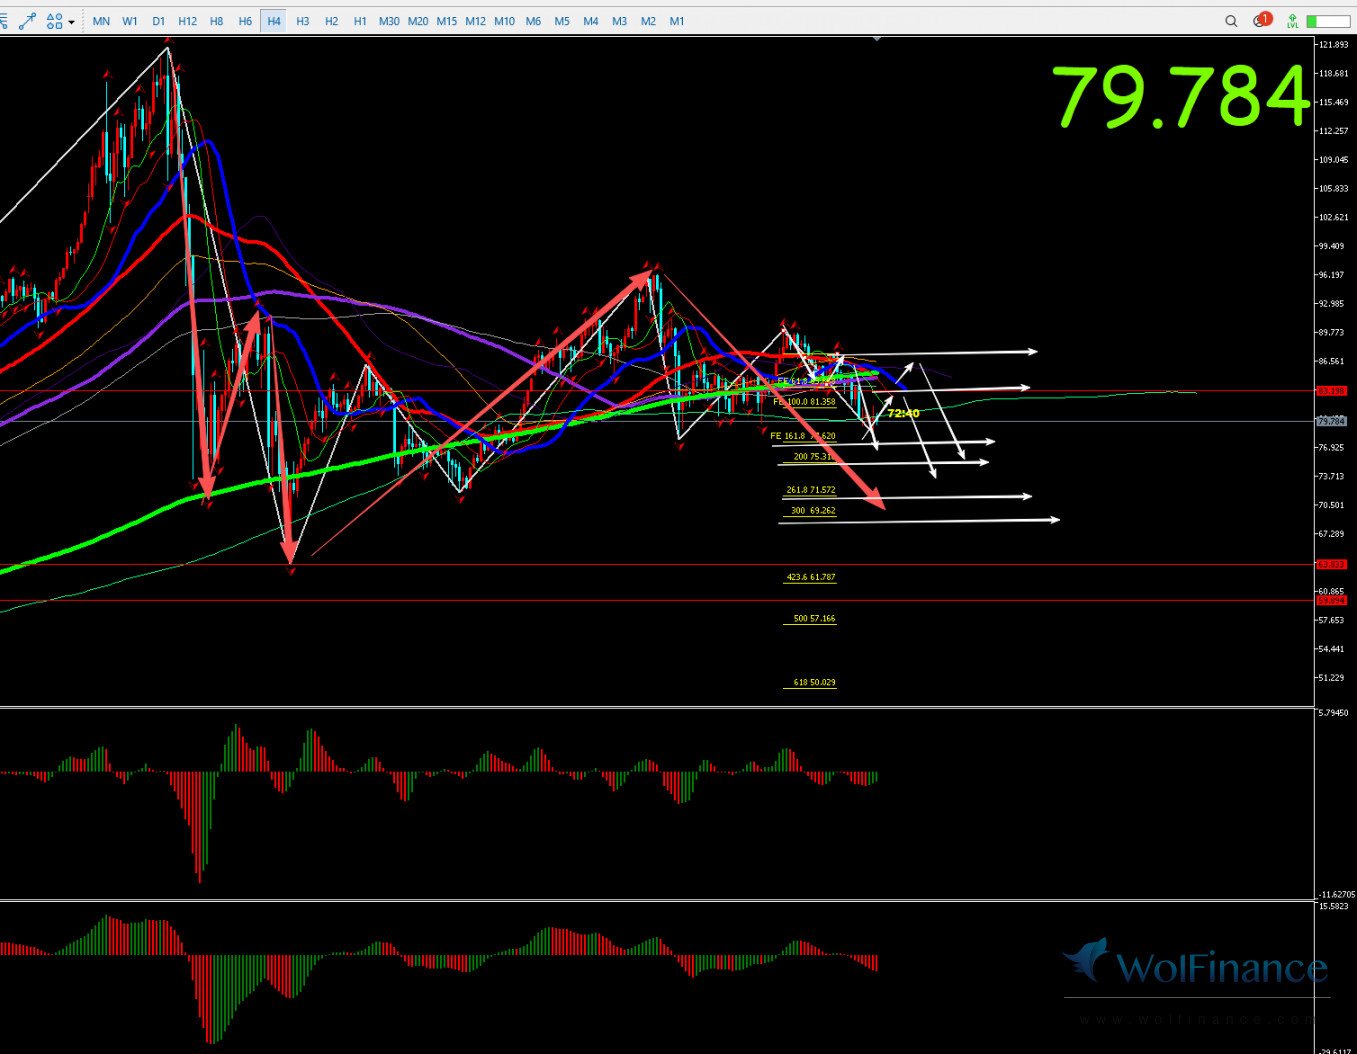
Task: Select the trendline drawing tool icon
Action: (x=27, y=21)
